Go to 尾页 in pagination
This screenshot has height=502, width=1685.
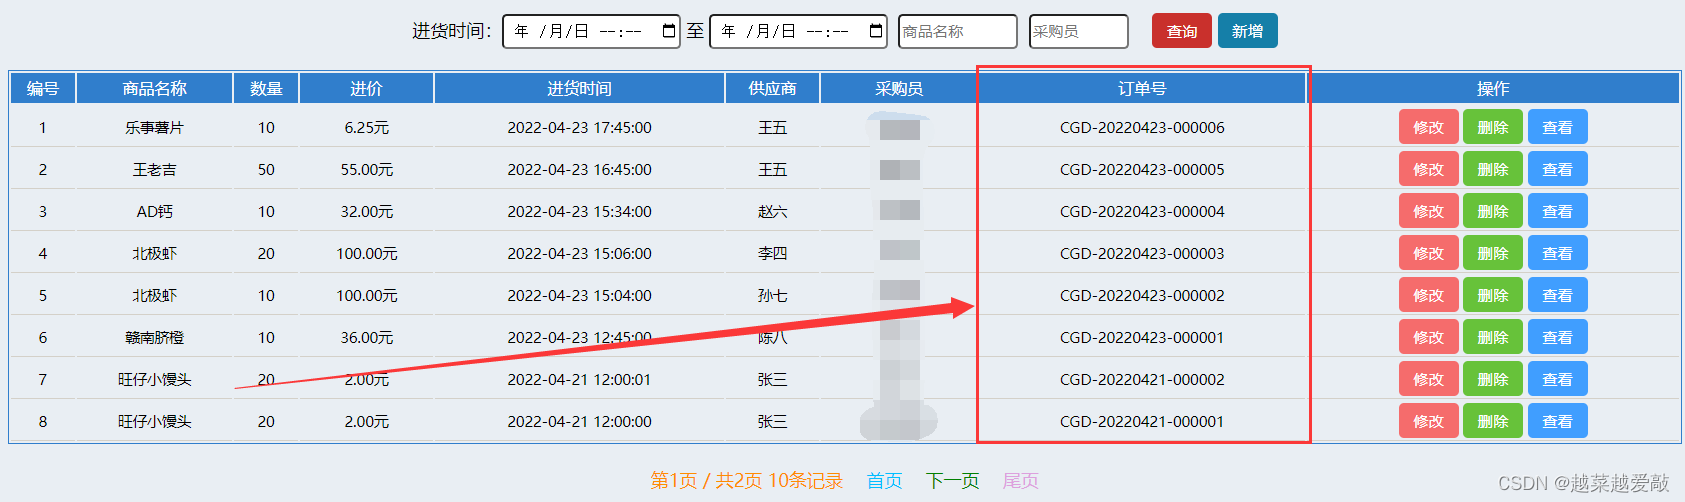pyautogui.click(x=1020, y=481)
